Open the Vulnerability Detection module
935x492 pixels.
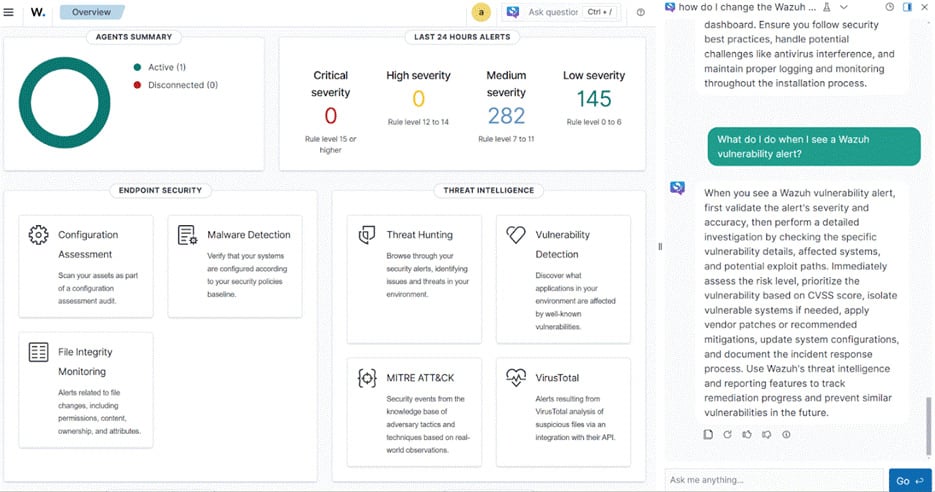[563, 270]
